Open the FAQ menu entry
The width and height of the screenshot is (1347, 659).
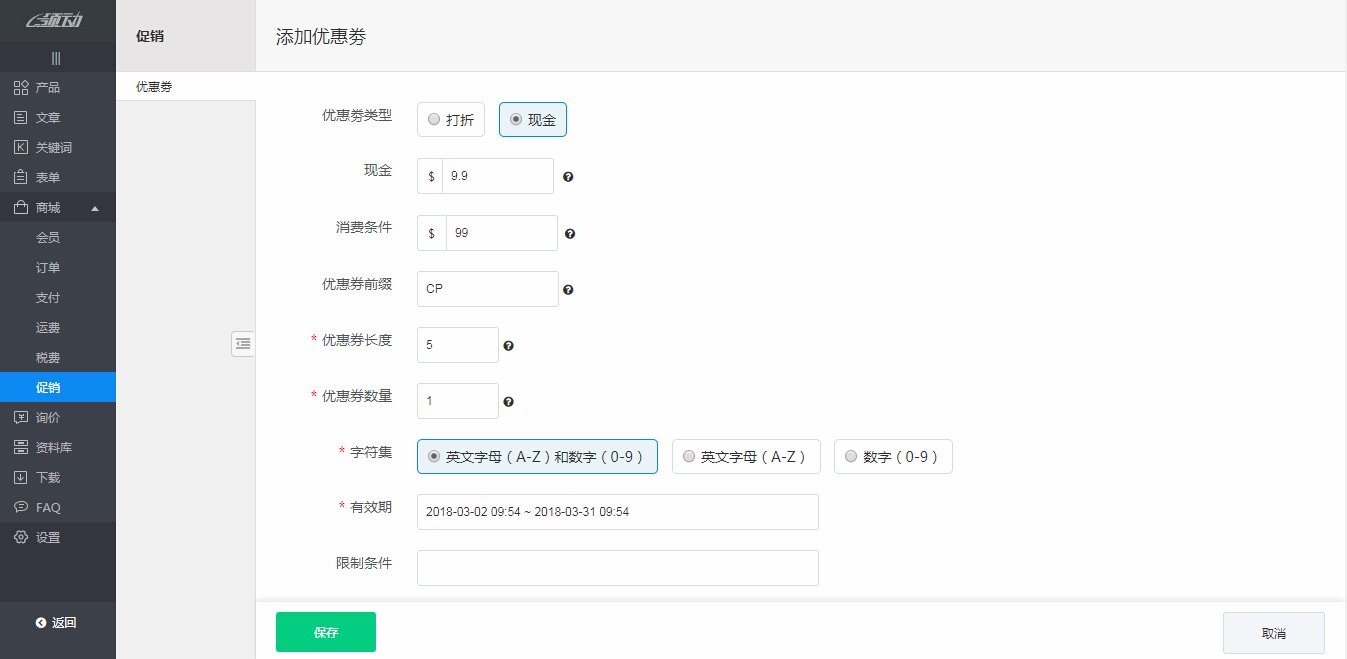pos(46,507)
